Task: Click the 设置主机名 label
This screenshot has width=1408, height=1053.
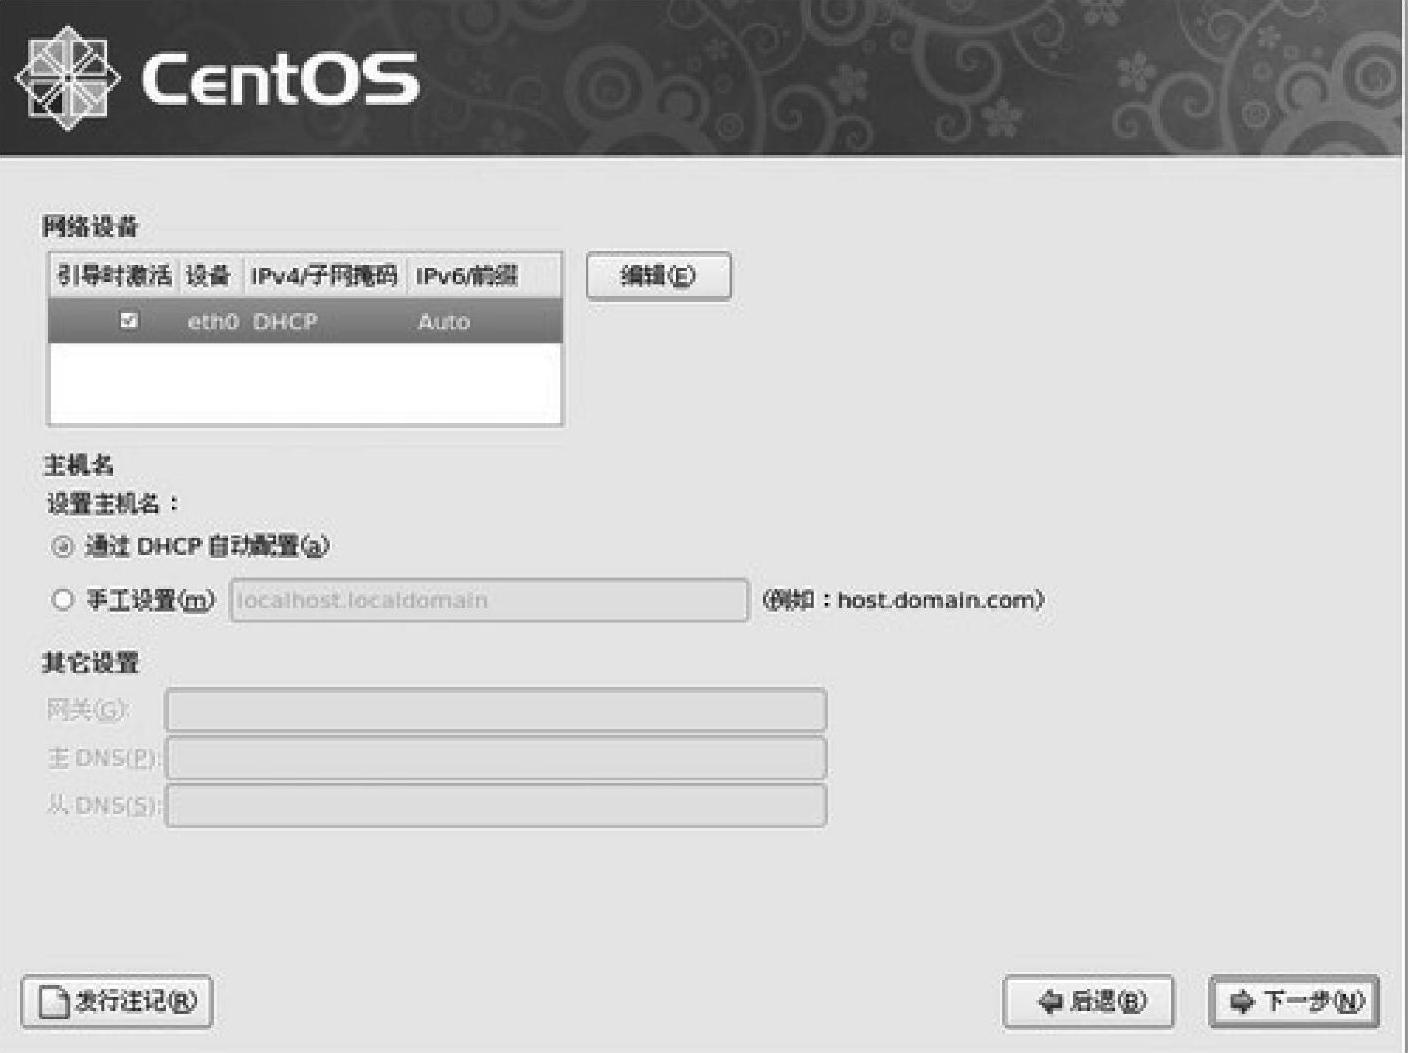Action: tap(112, 503)
